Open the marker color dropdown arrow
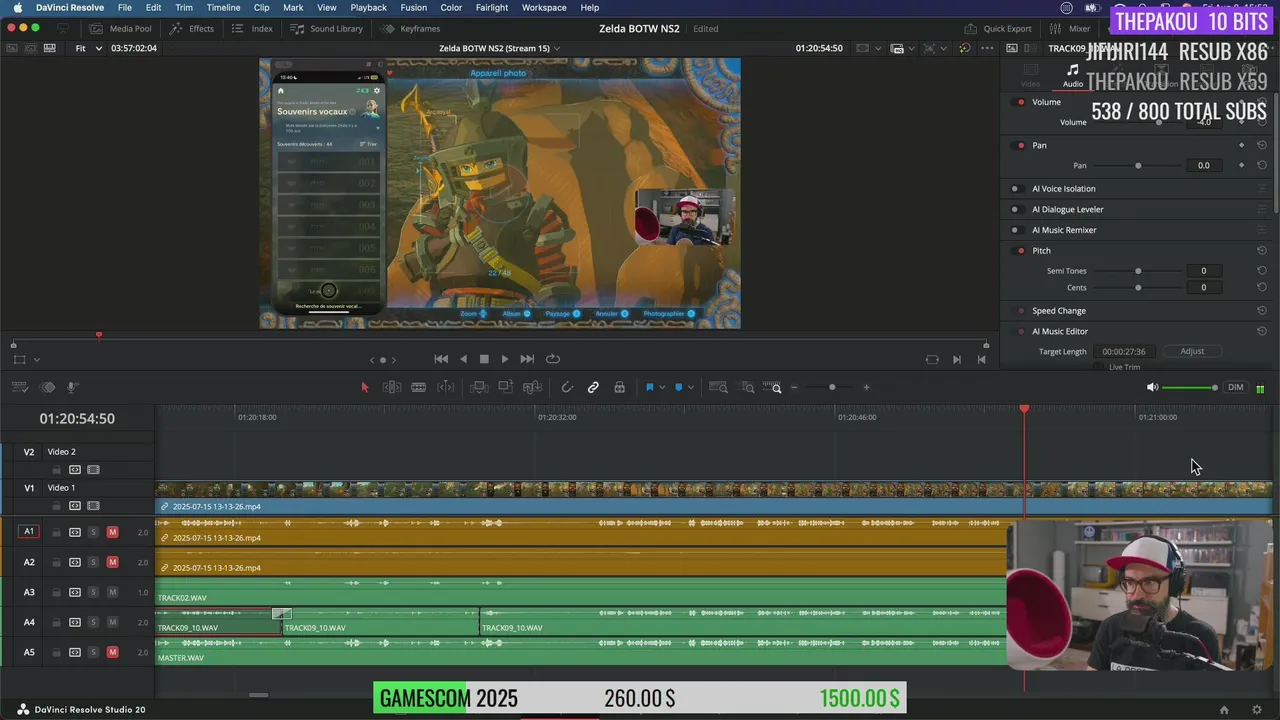Image resolution: width=1280 pixels, height=720 pixels. click(x=690, y=388)
